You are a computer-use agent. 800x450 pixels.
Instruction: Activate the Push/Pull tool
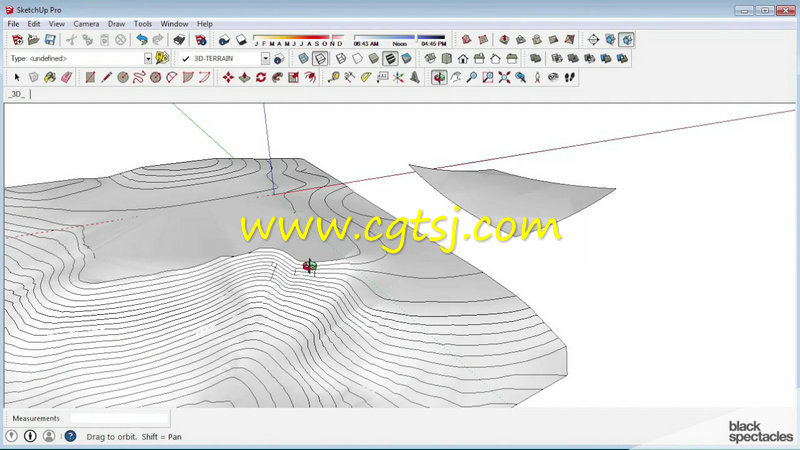(244, 77)
